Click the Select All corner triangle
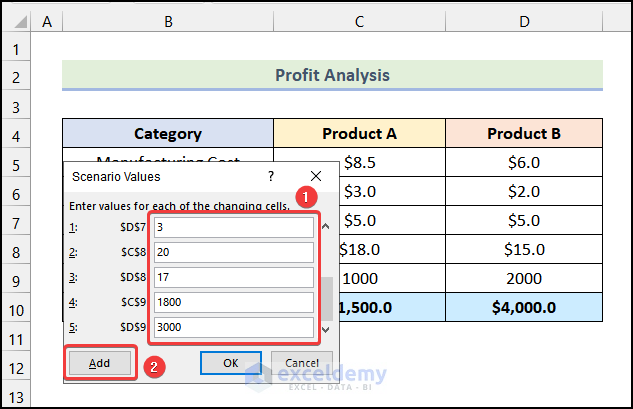This screenshot has width=633, height=409. point(15,20)
